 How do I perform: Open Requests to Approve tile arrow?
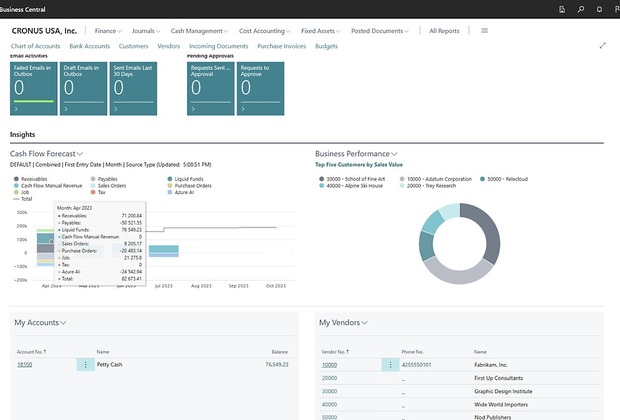click(x=243, y=109)
